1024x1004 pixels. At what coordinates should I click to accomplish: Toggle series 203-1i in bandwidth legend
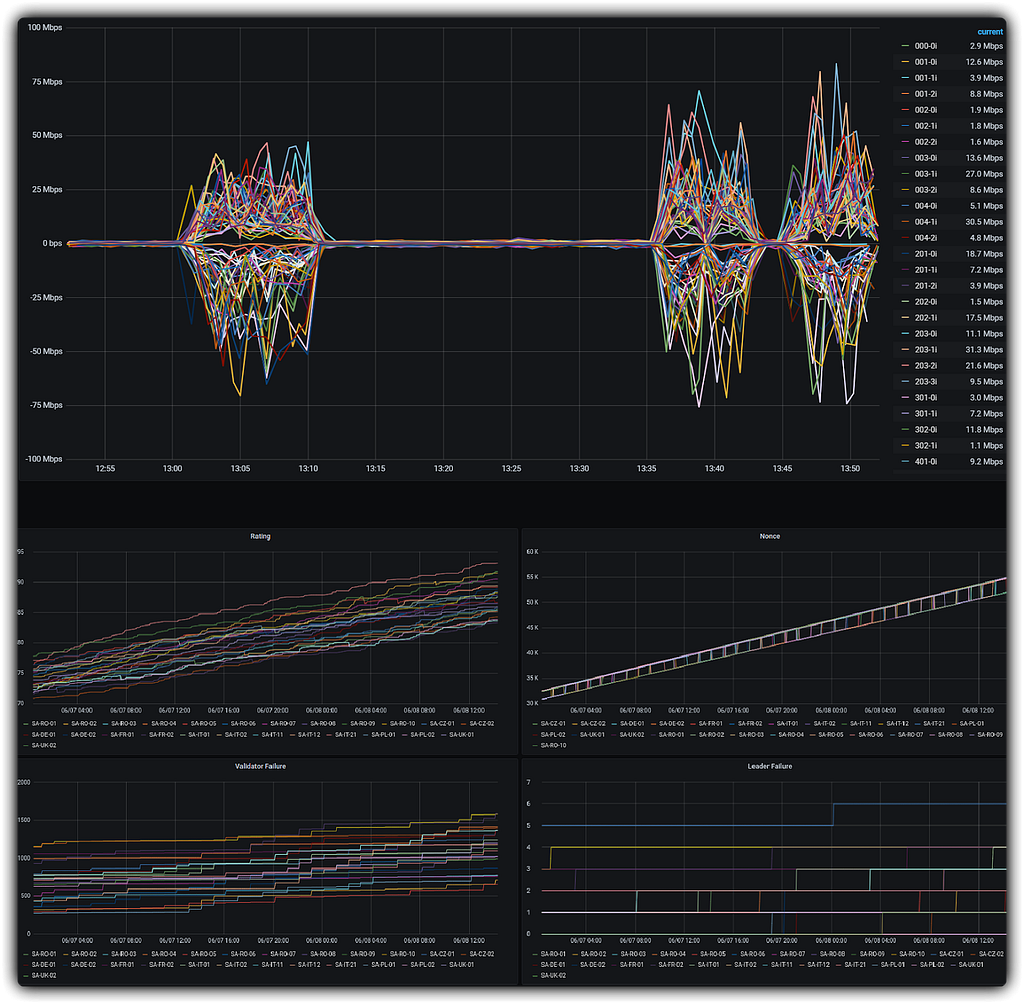pos(925,350)
